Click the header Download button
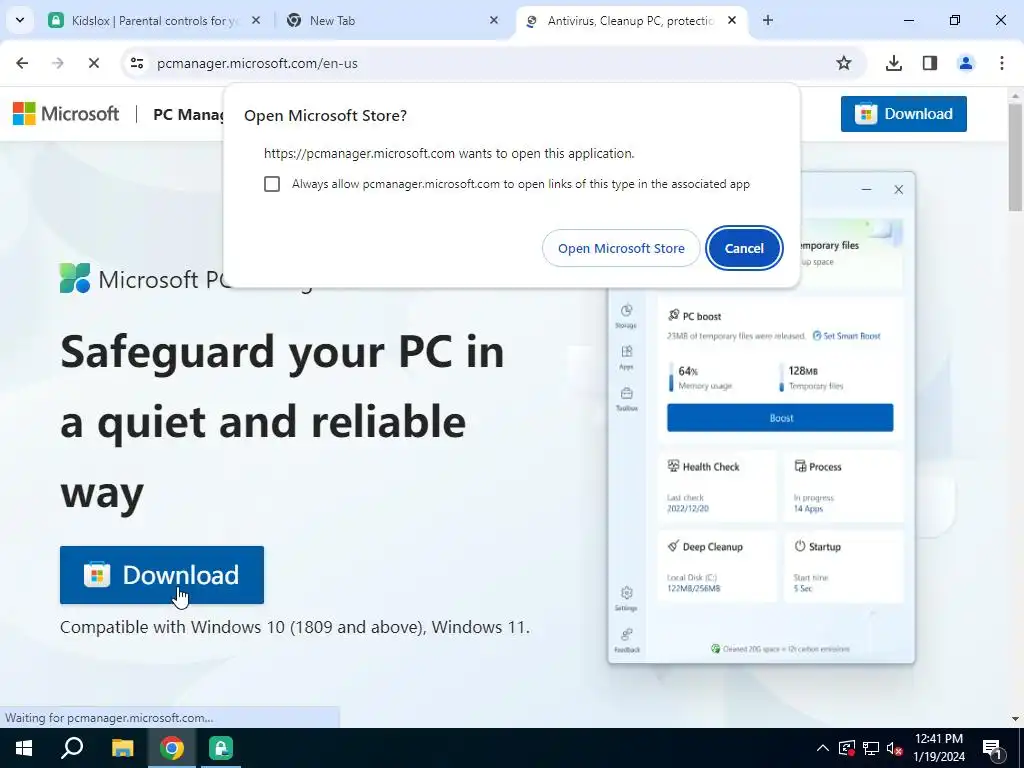The height and width of the screenshot is (768, 1024). 903,114
